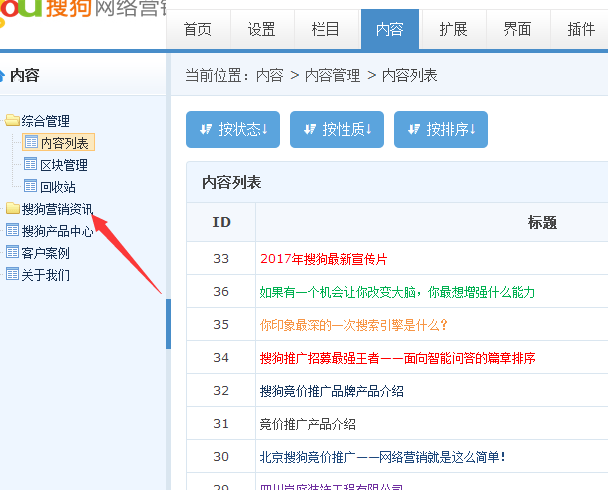Viewport: 608px width, 490px height.
Task: Open the 界面 tab
Action: tap(517, 29)
